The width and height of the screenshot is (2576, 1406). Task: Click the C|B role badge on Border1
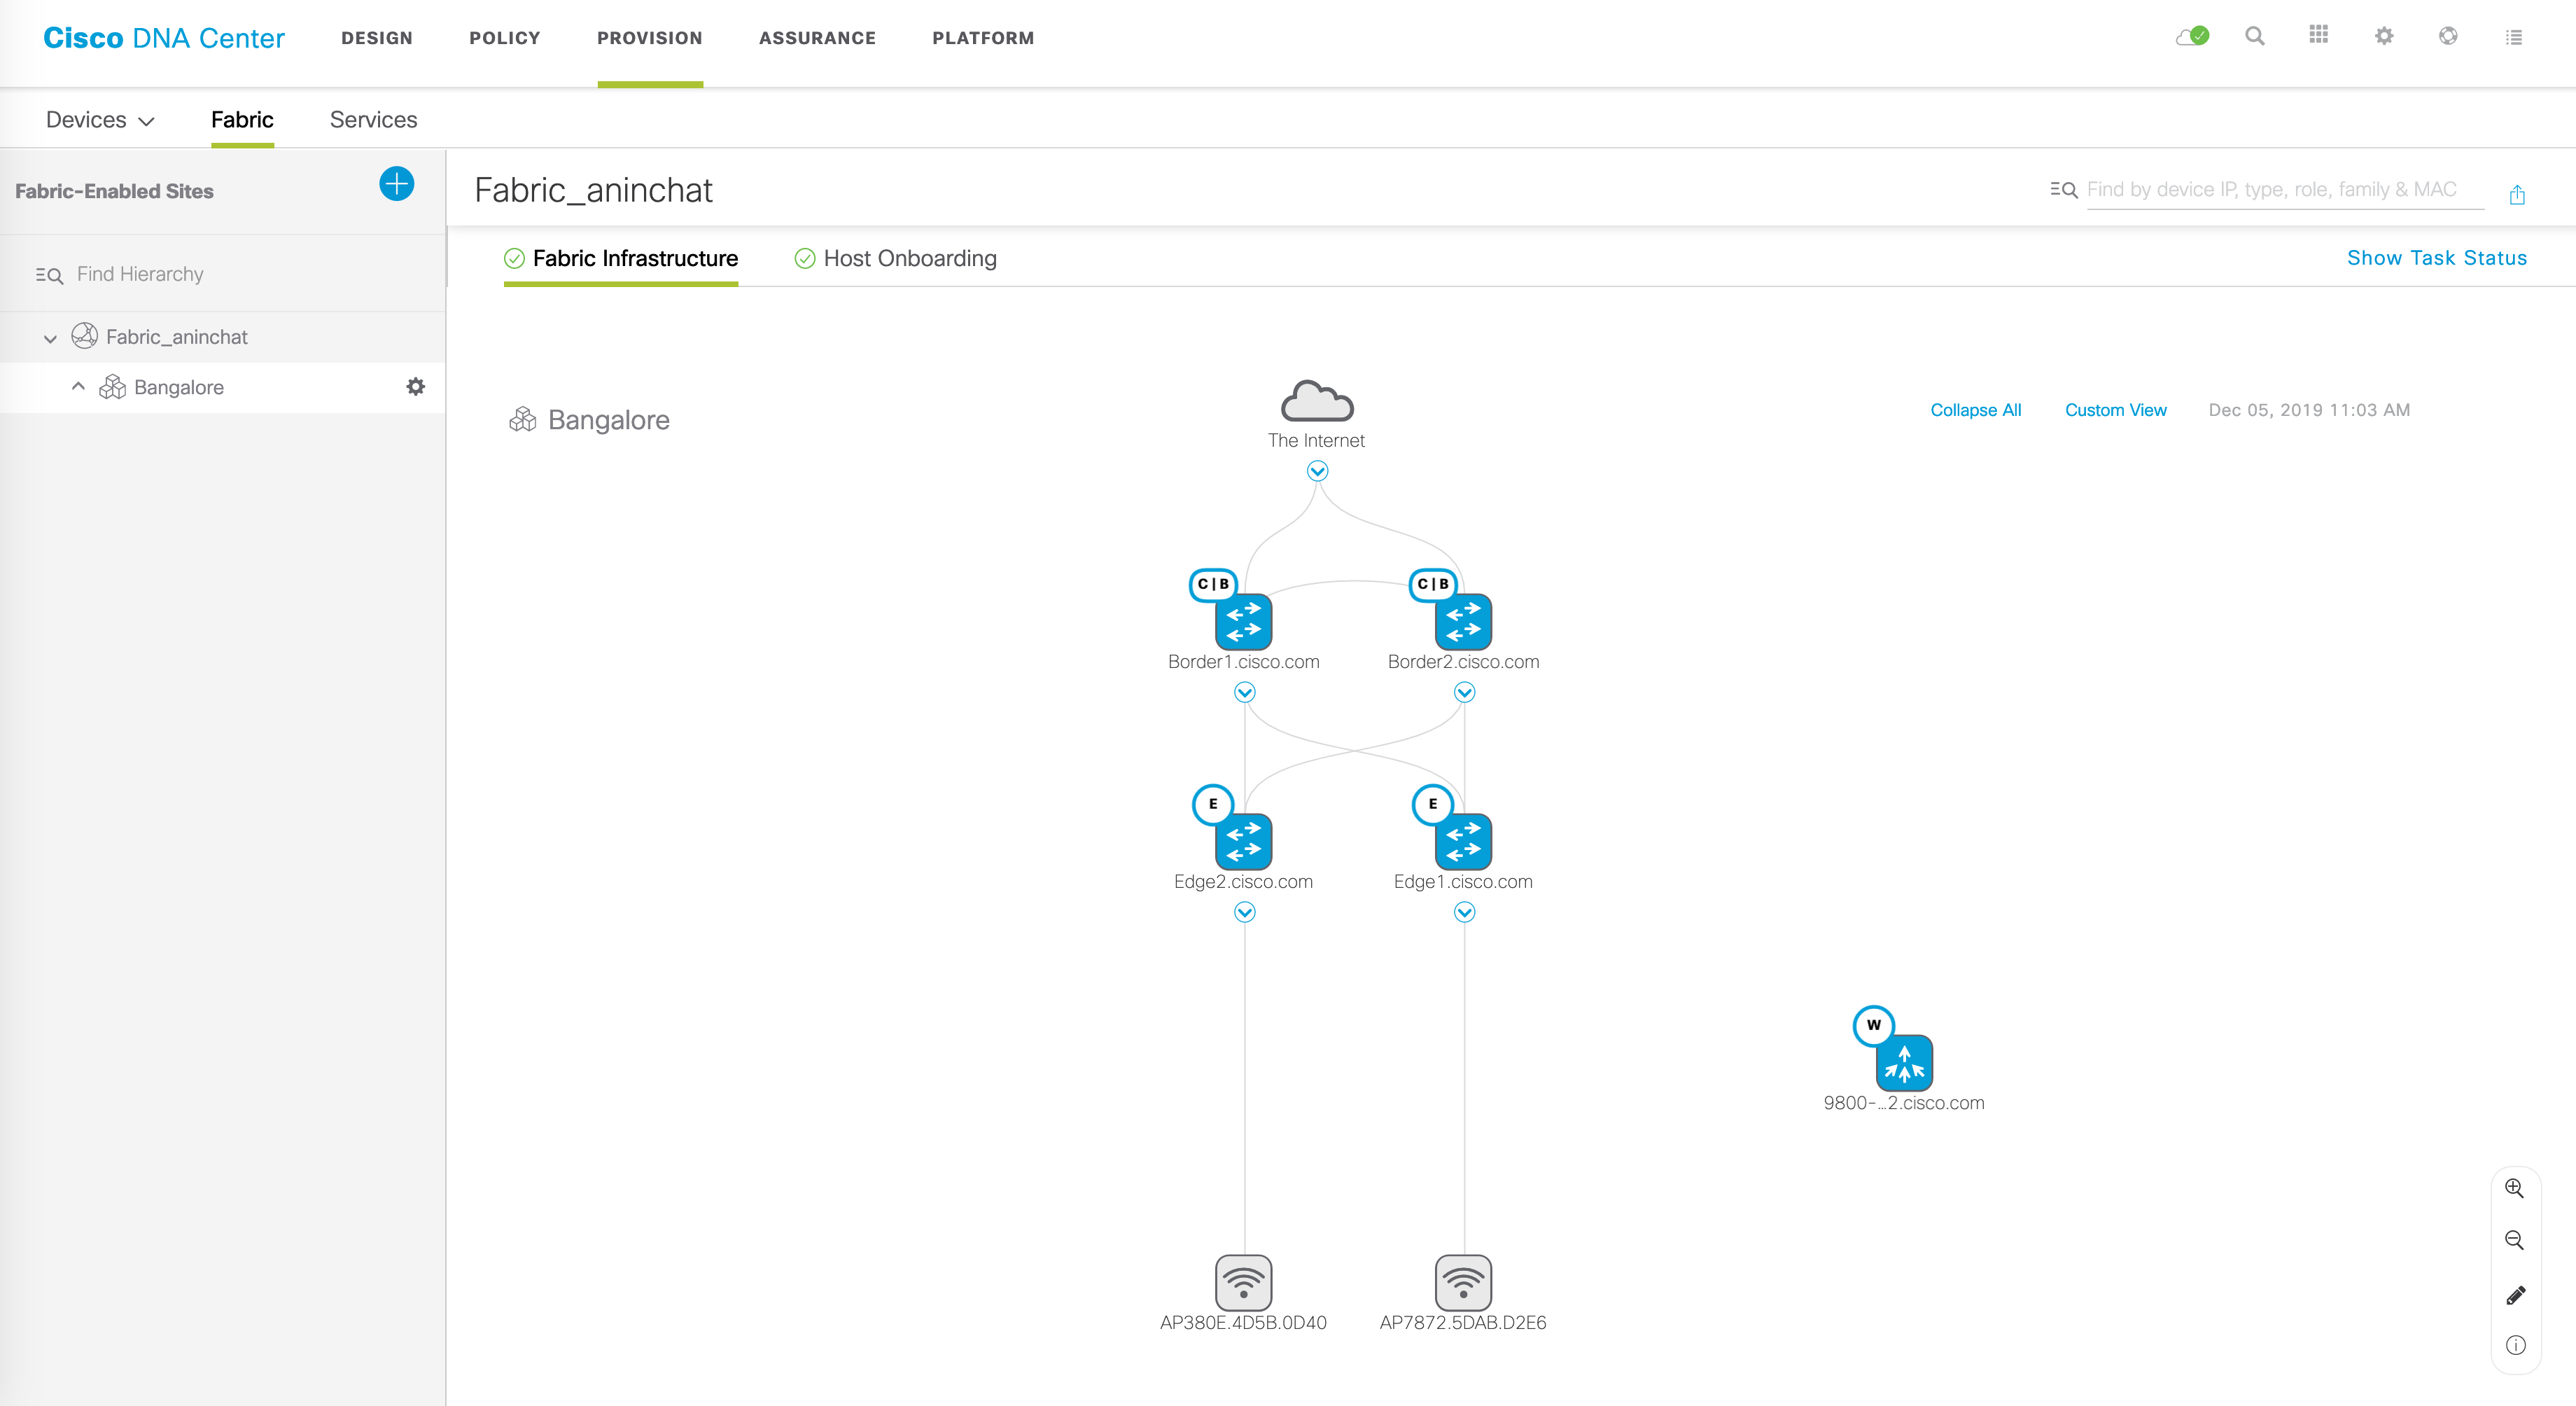click(x=1213, y=584)
